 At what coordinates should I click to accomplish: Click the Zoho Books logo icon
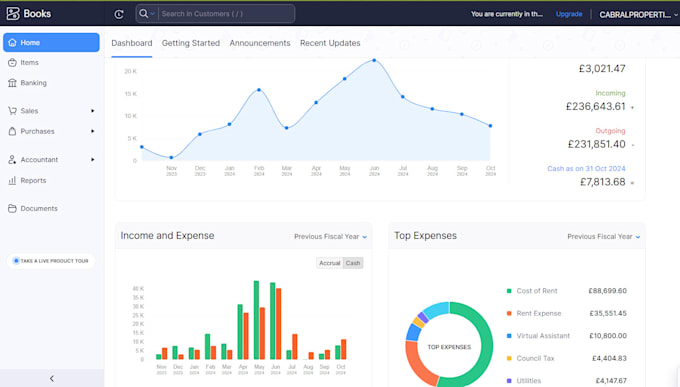click(13, 13)
